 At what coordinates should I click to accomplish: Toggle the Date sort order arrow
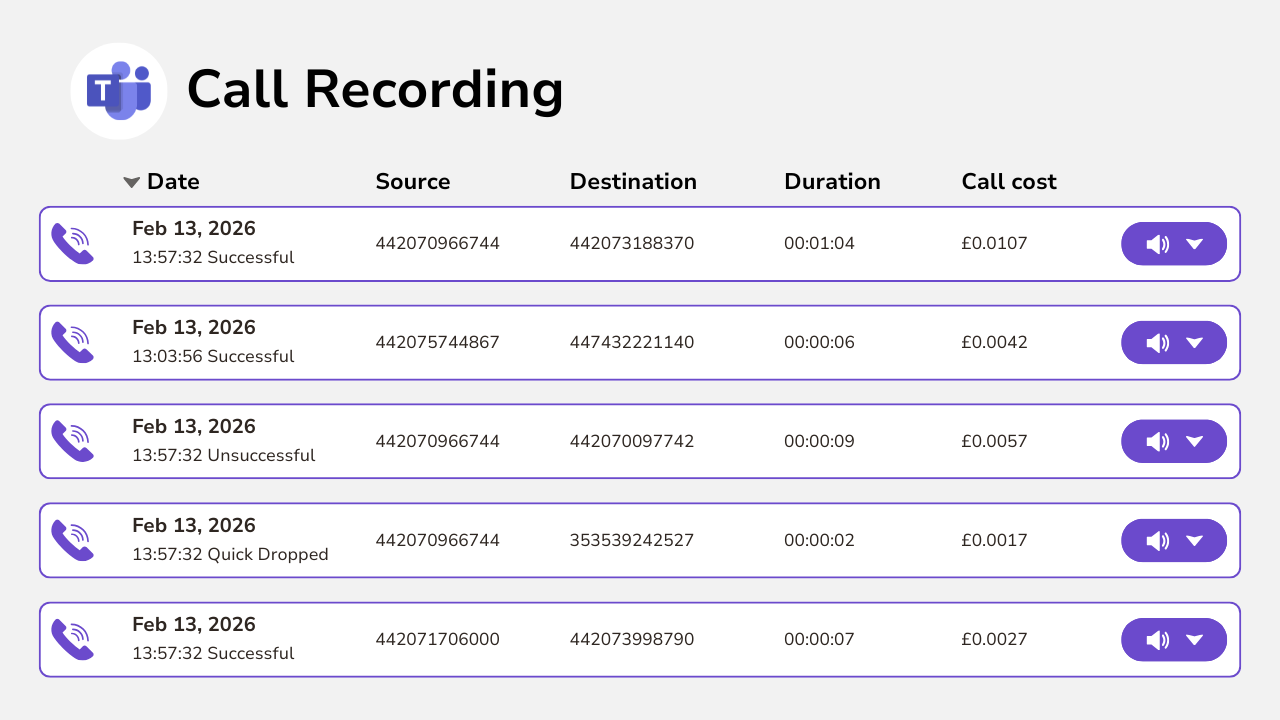[x=130, y=182]
